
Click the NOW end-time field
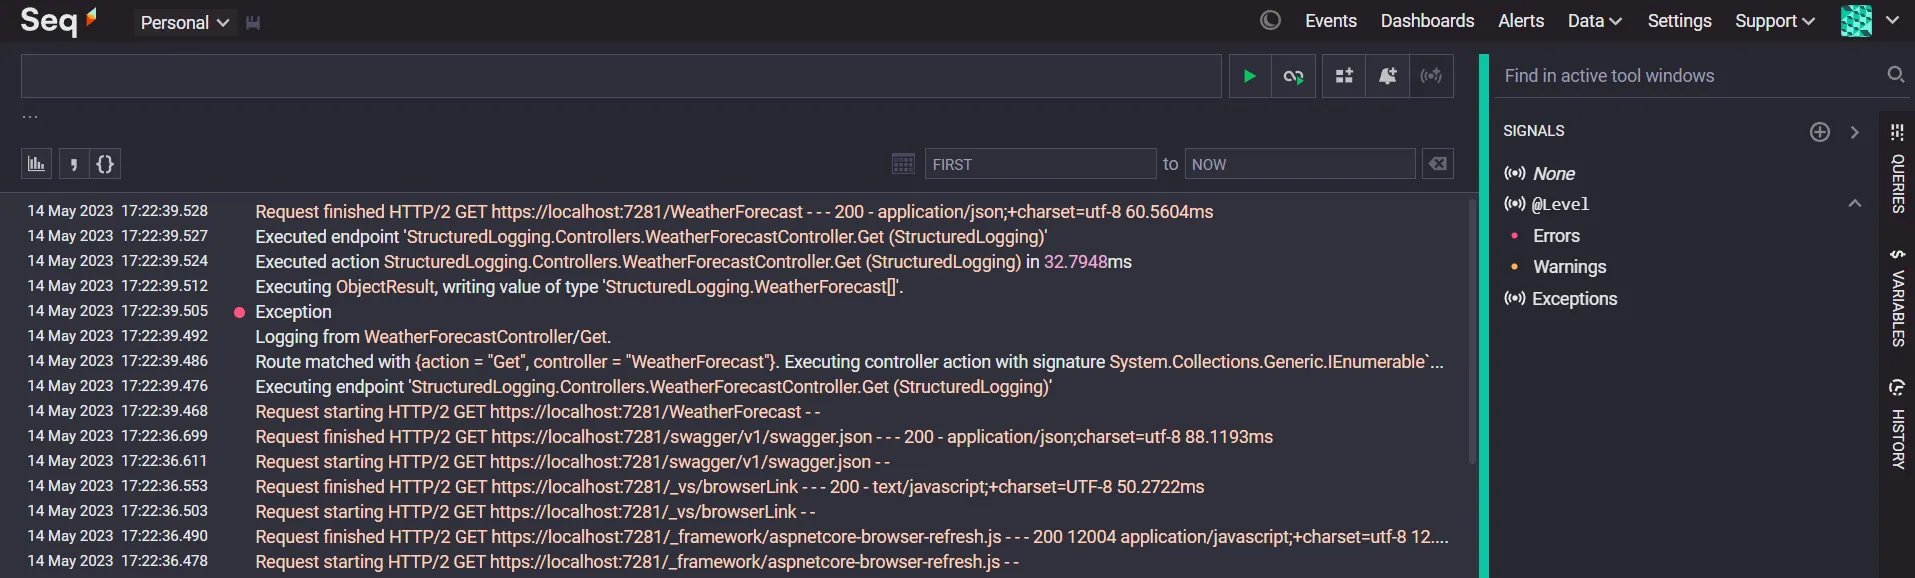pos(1300,164)
